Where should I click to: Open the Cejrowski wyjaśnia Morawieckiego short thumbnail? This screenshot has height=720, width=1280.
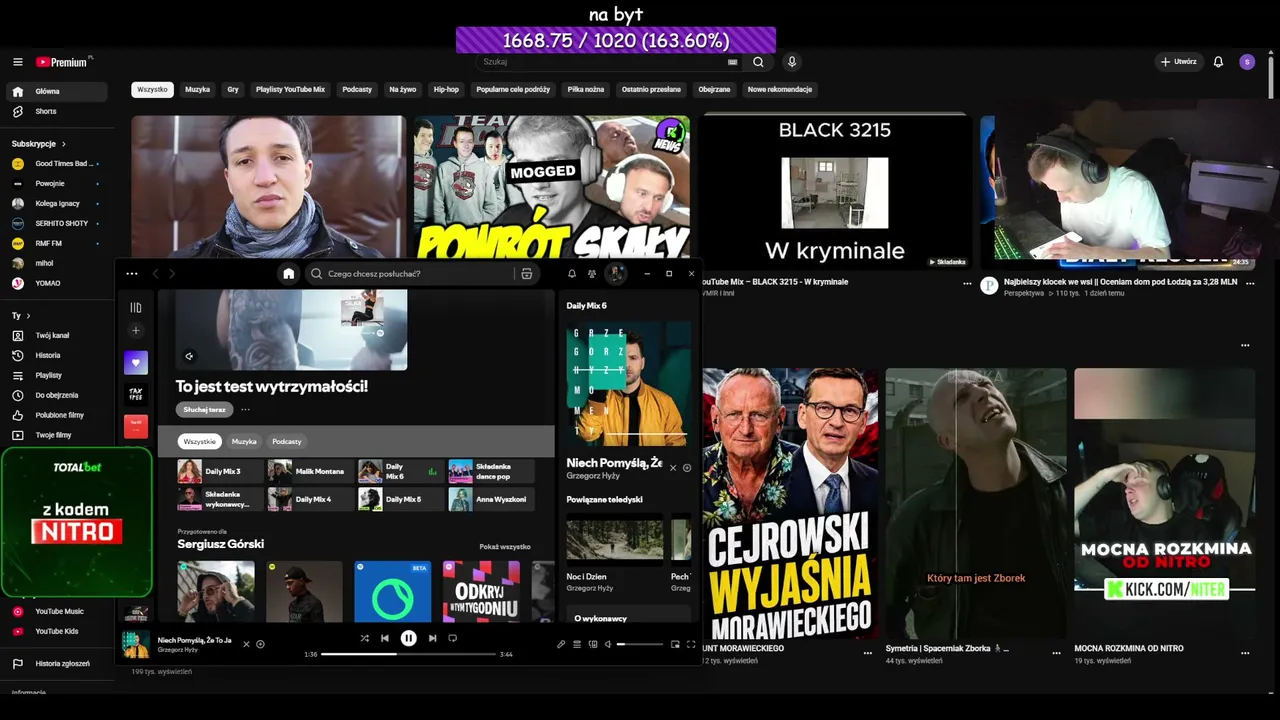[x=790, y=504]
